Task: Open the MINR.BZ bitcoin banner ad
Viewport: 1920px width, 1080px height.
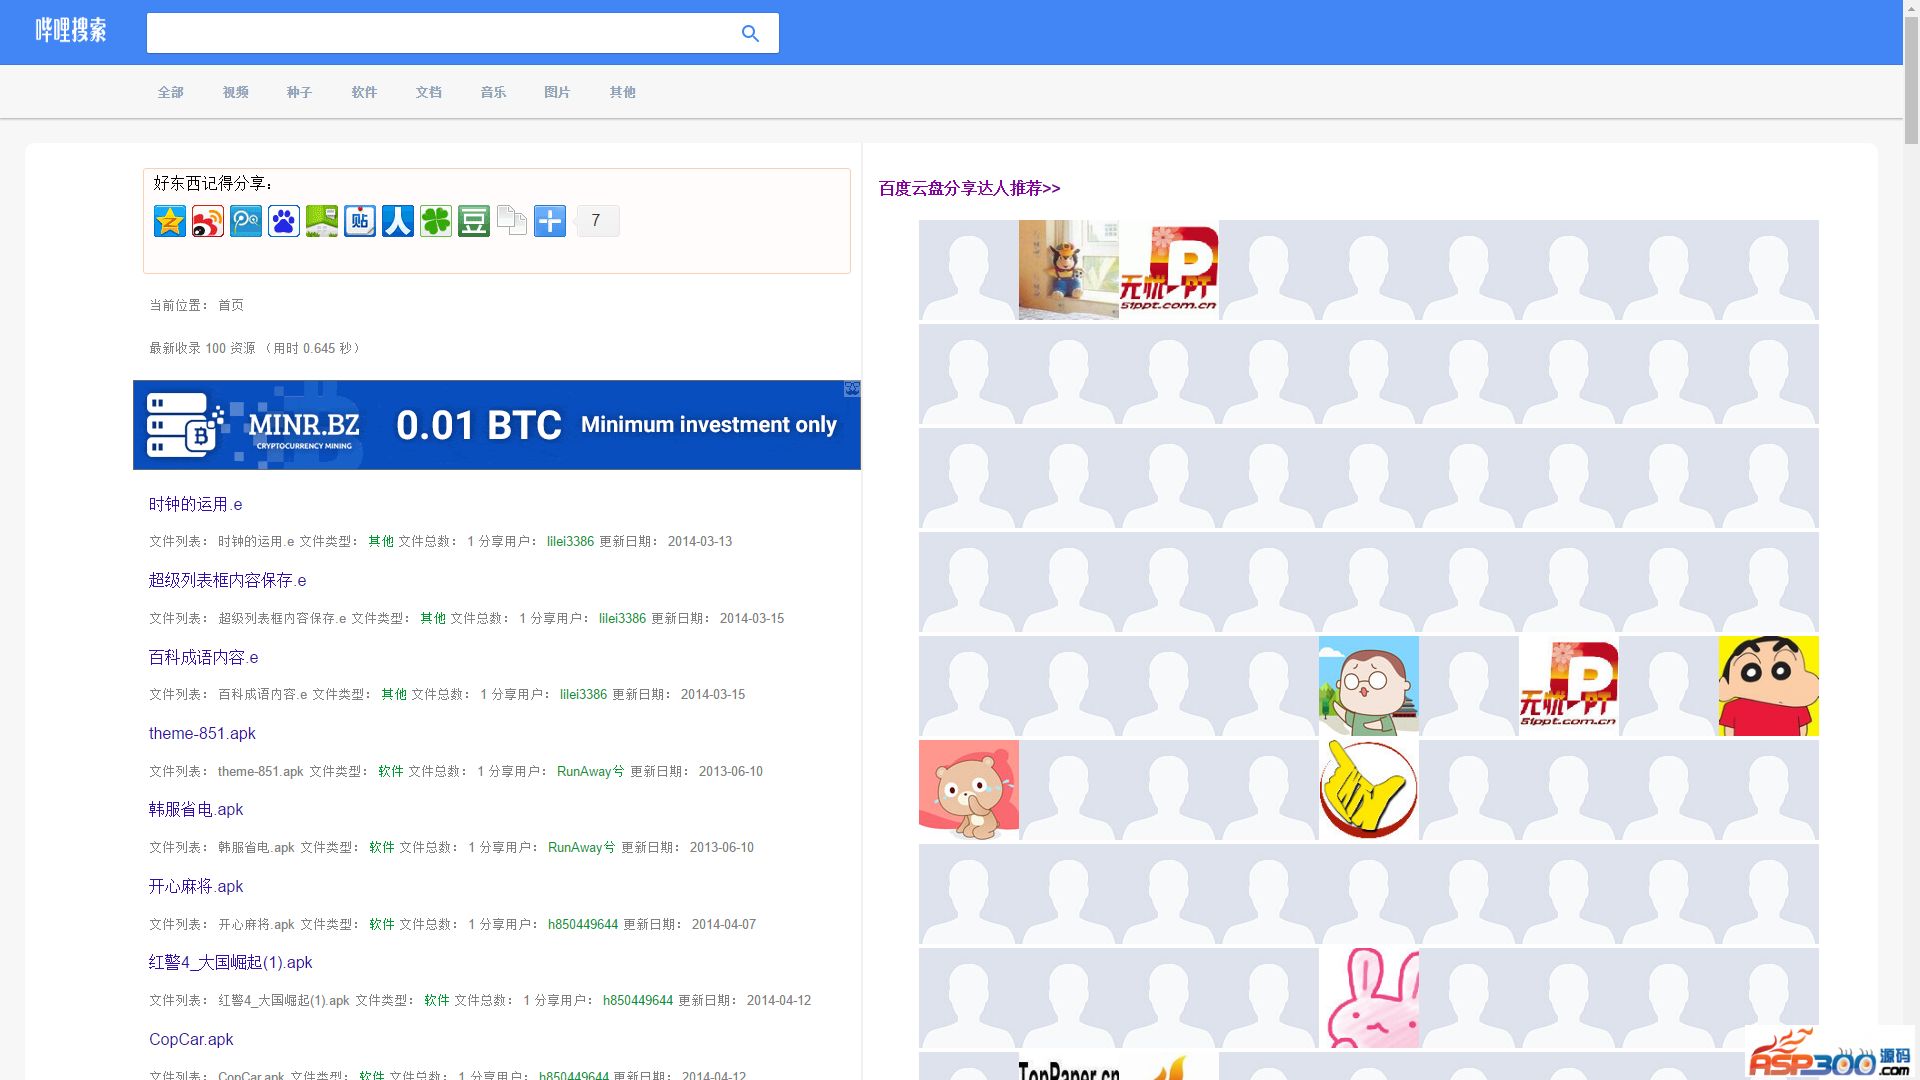Action: point(496,425)
